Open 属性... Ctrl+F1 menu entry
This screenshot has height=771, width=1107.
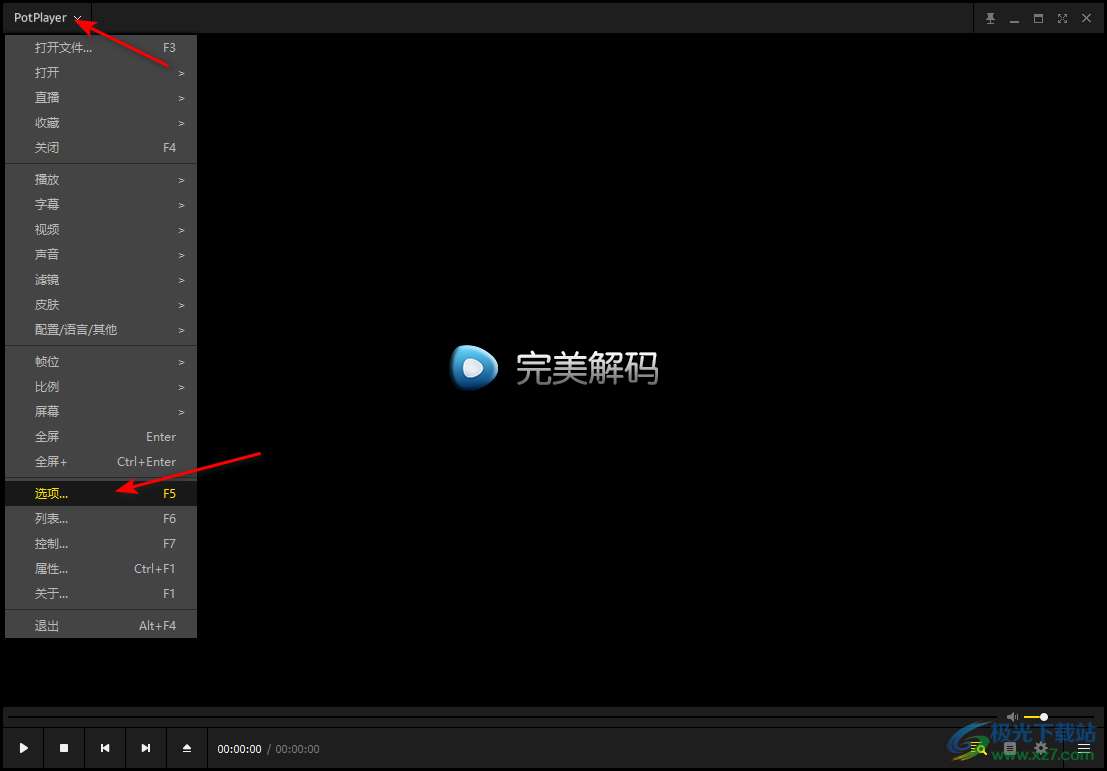(101, 568)
